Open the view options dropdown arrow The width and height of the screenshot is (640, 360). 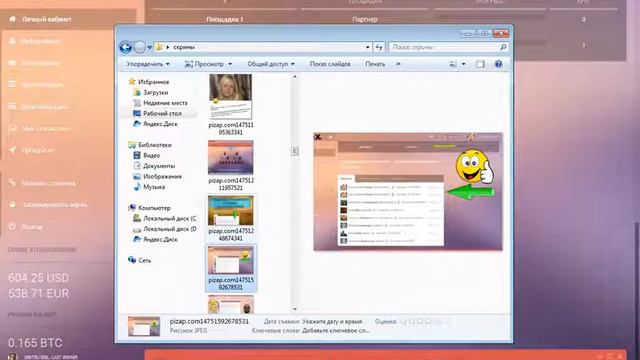coord(463,64)
